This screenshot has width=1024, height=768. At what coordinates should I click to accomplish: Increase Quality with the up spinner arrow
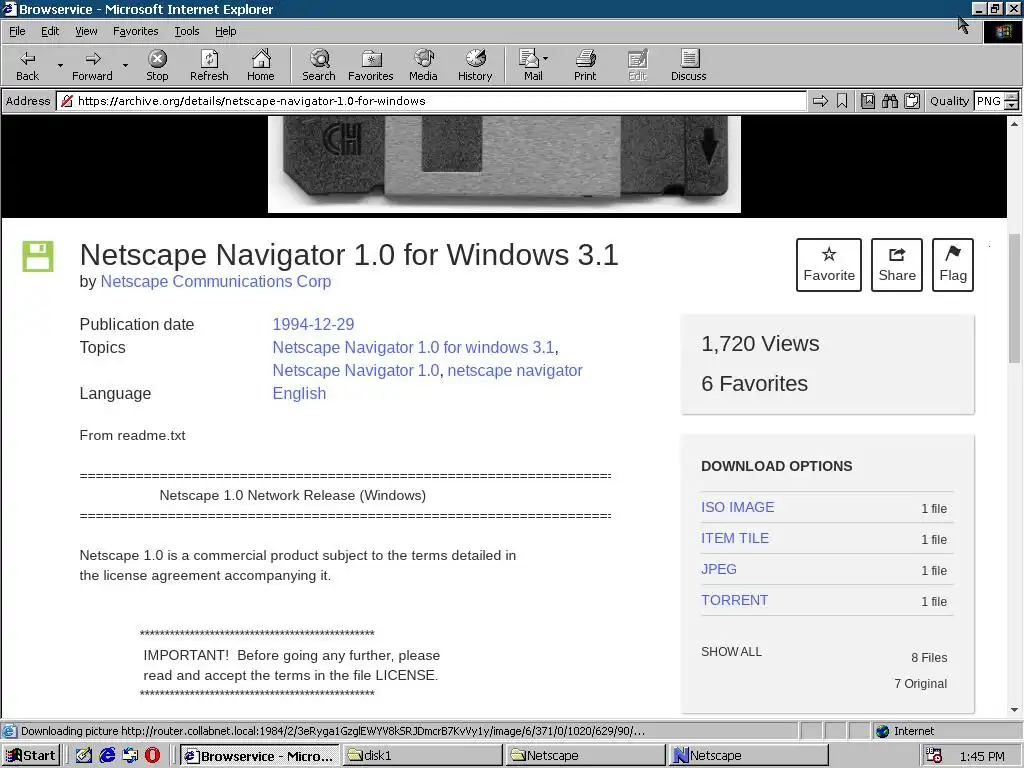[1012, 97]
